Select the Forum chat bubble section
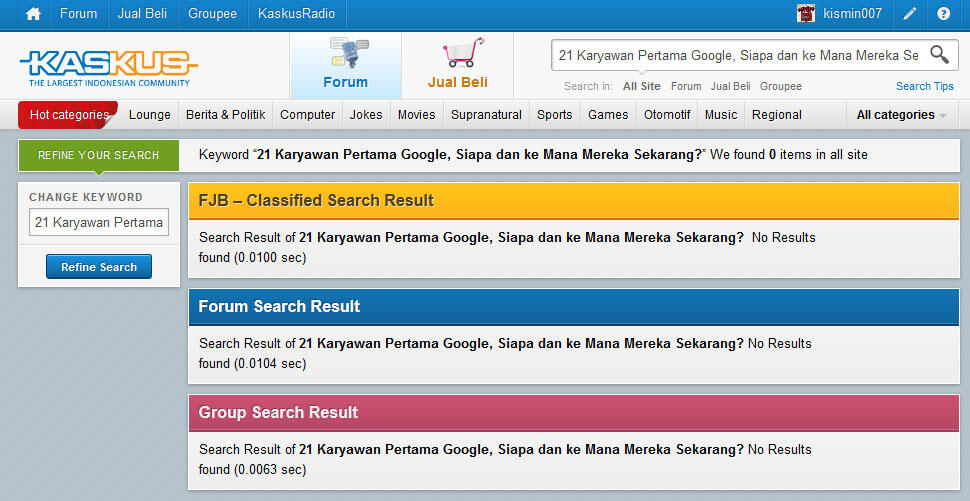The image size is (970, 501). click(345, 65)
